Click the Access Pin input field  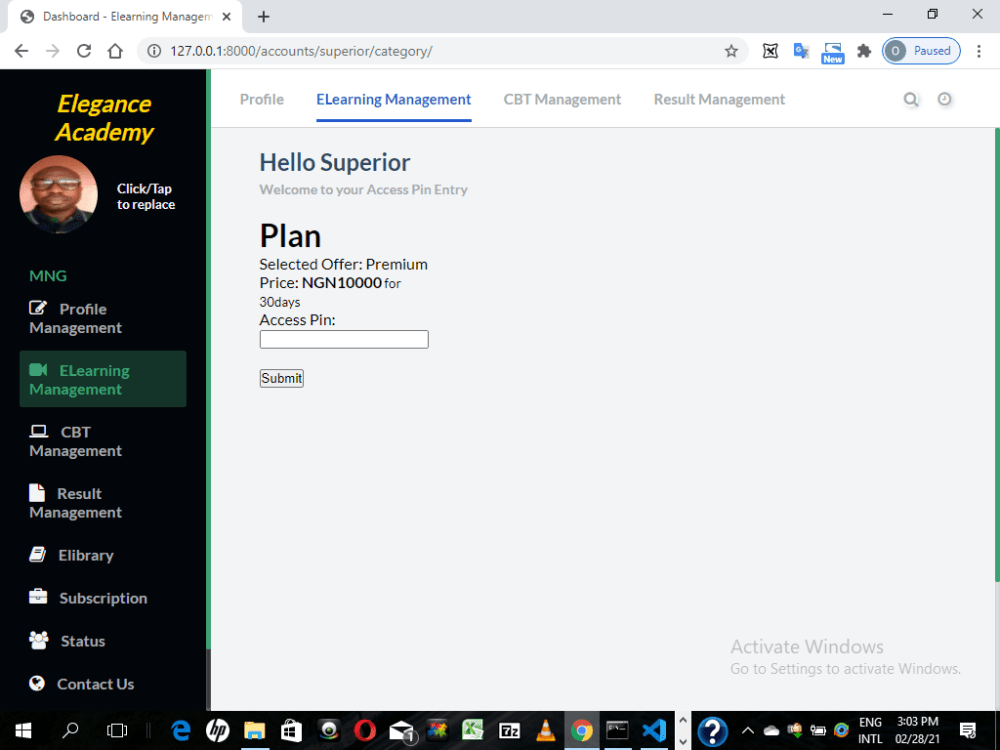tap(344, 339)
